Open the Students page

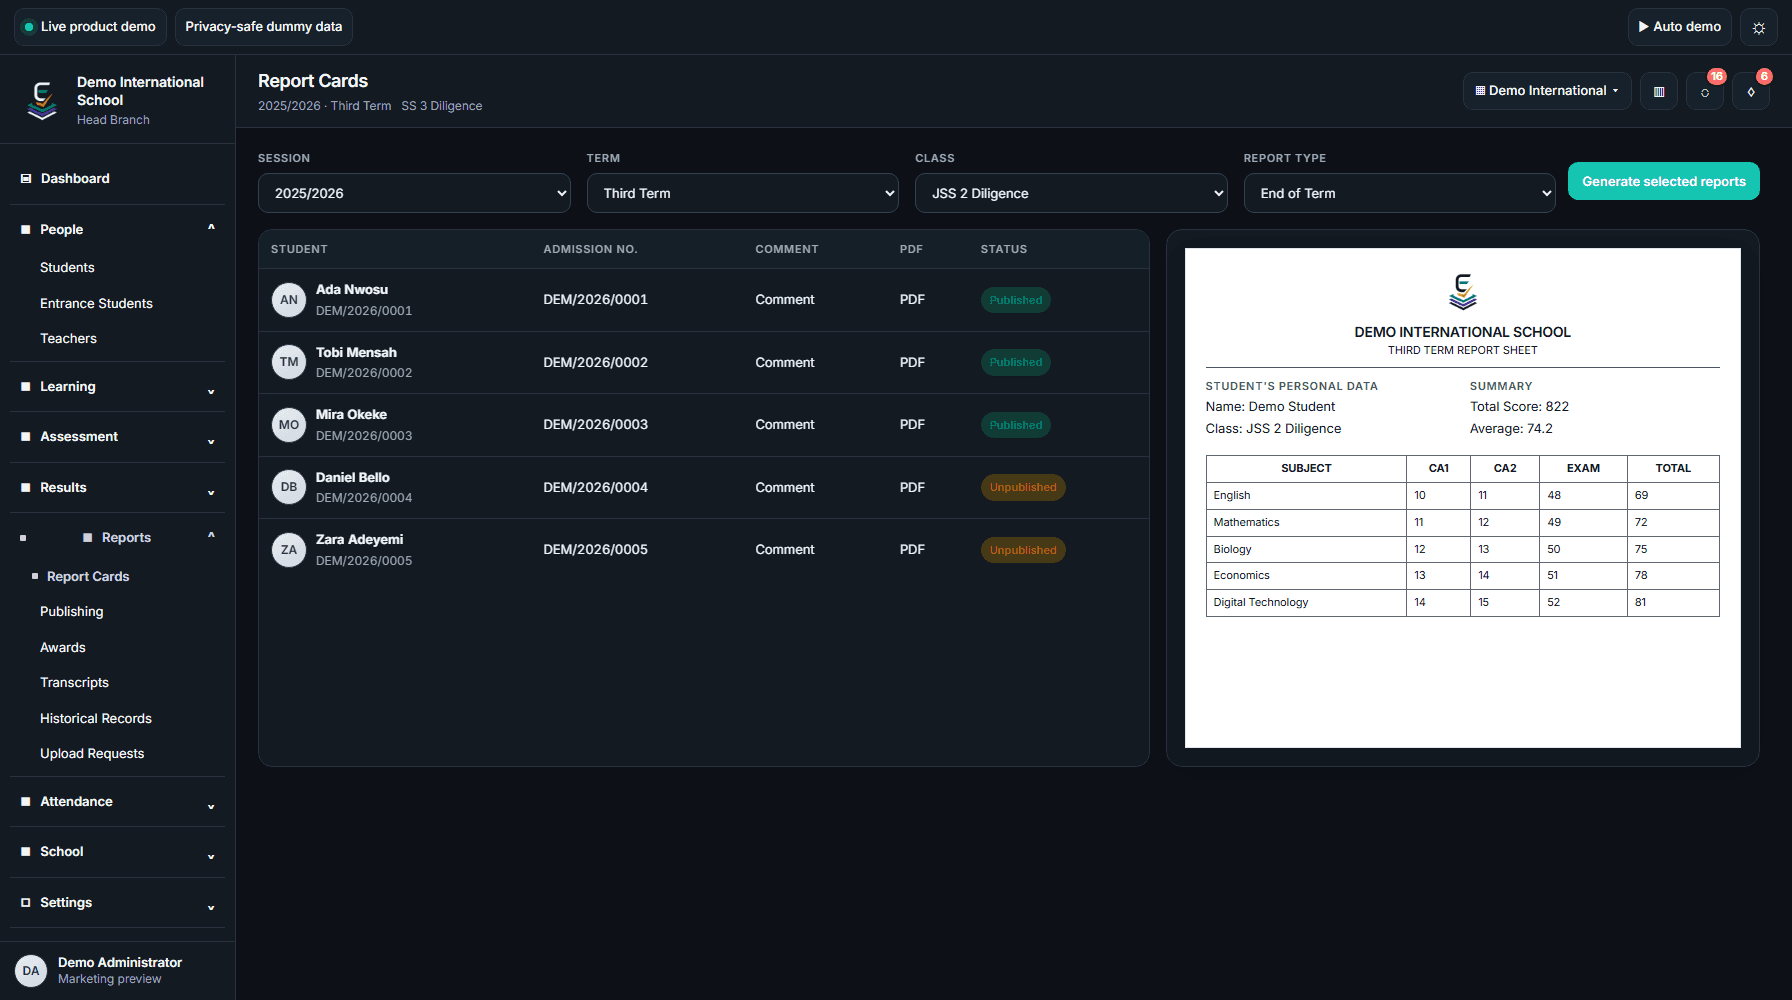click(67, 268)
